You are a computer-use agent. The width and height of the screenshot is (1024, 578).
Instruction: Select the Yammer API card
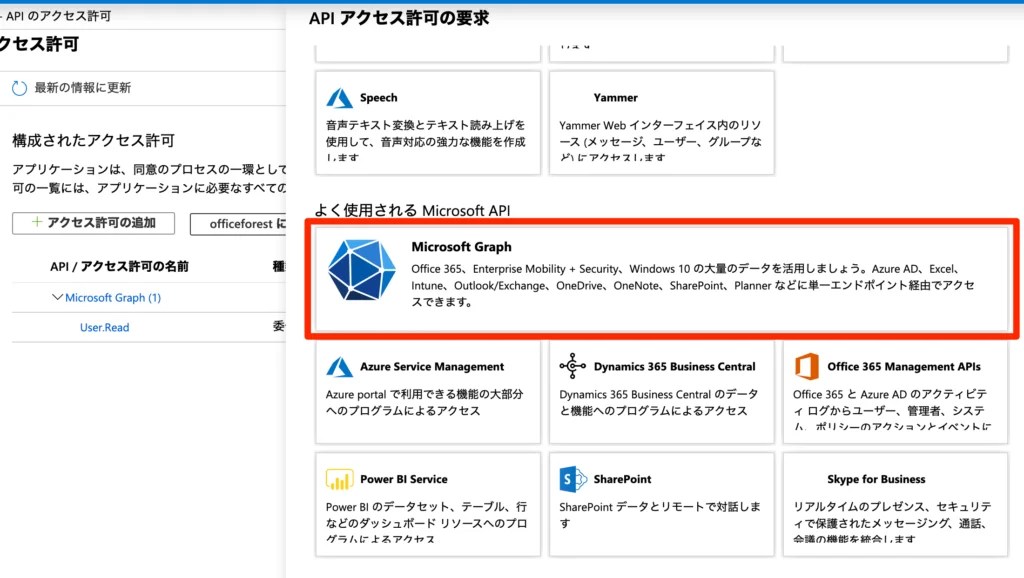[x=662, y=123]
